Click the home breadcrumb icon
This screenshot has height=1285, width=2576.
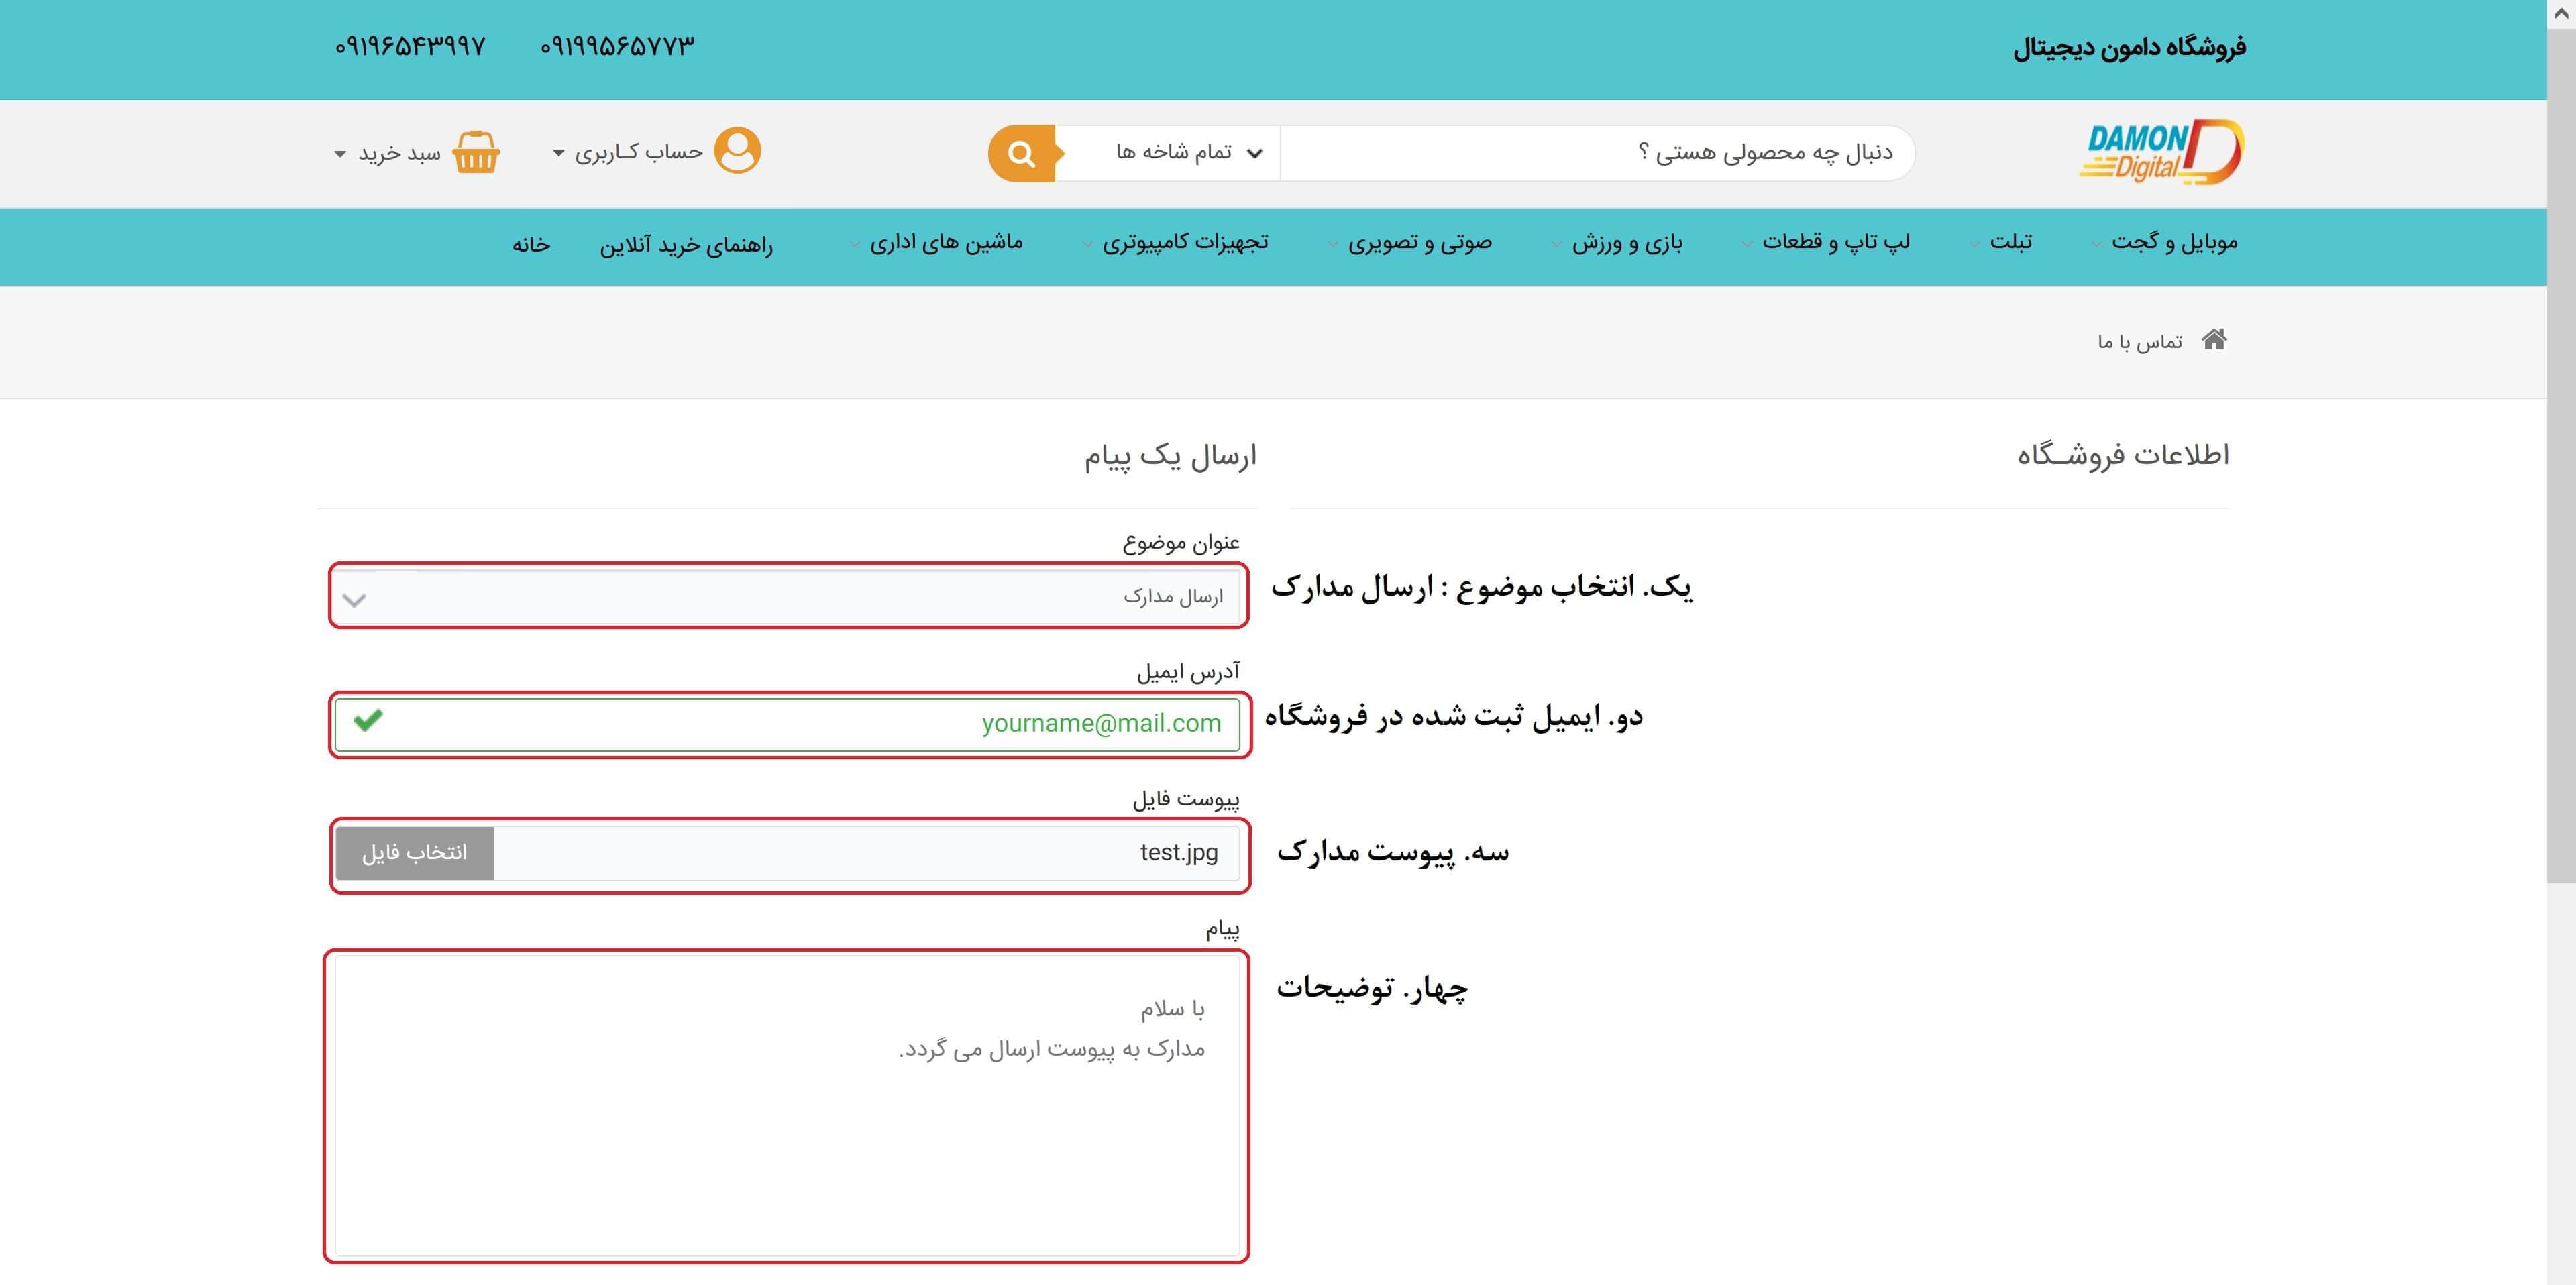[x=2214, y=340]
